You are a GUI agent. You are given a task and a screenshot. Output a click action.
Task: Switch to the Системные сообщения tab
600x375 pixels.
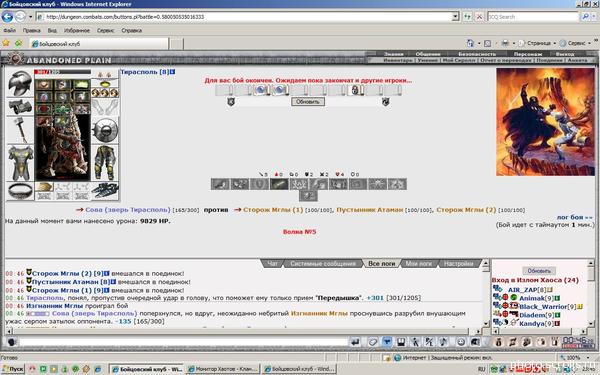click(x=323, y=263)
